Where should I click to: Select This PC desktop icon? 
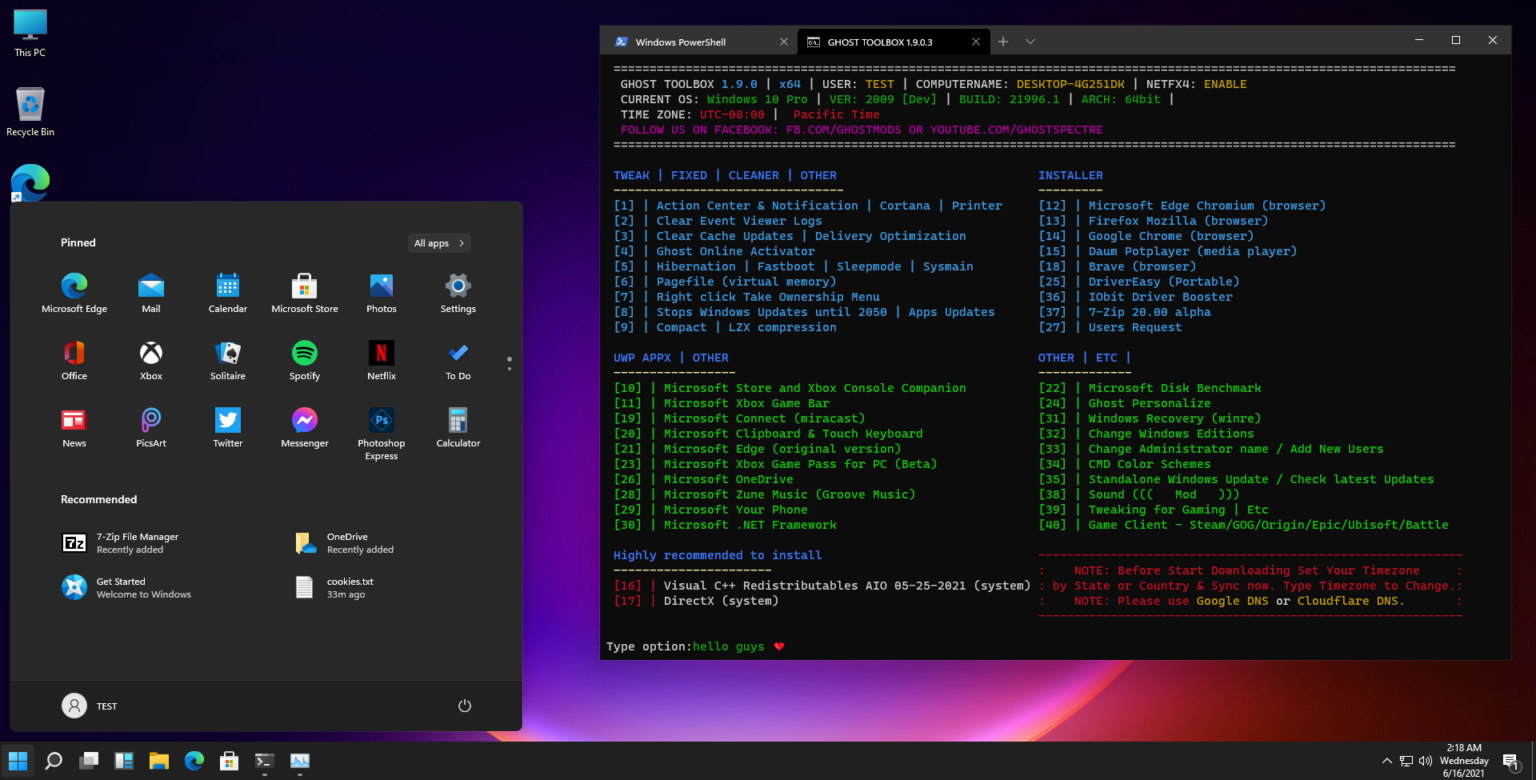point(30,33)
